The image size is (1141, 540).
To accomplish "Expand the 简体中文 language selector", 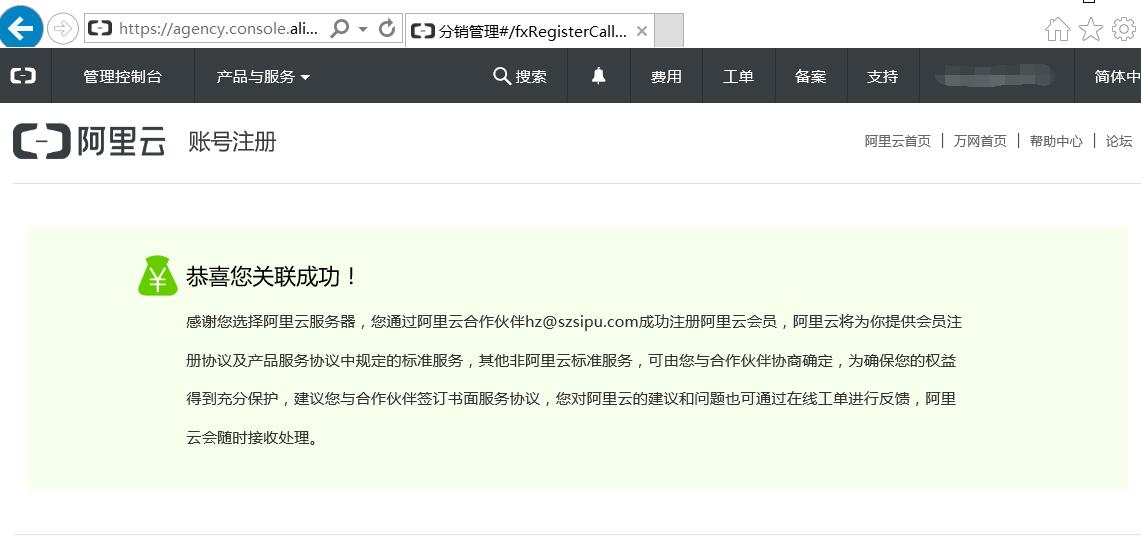I will [x=1115, y=76].
